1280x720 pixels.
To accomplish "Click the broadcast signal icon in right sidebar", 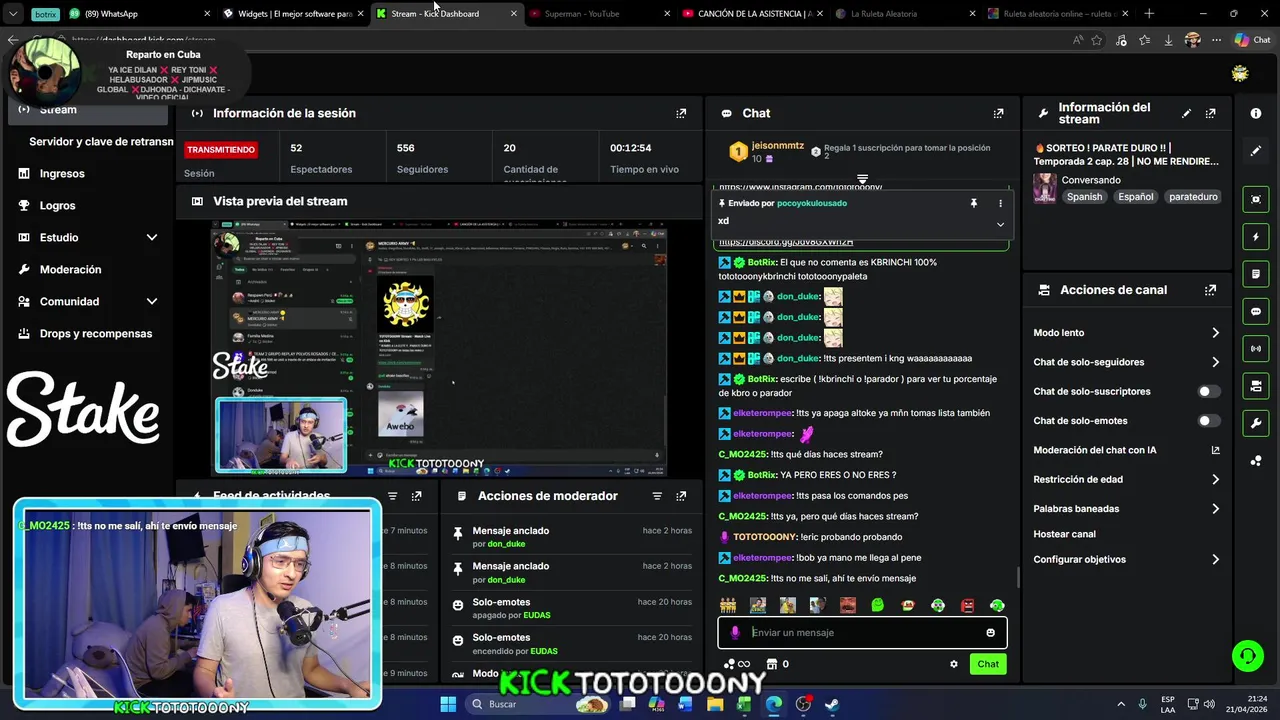I will 1256,348.
